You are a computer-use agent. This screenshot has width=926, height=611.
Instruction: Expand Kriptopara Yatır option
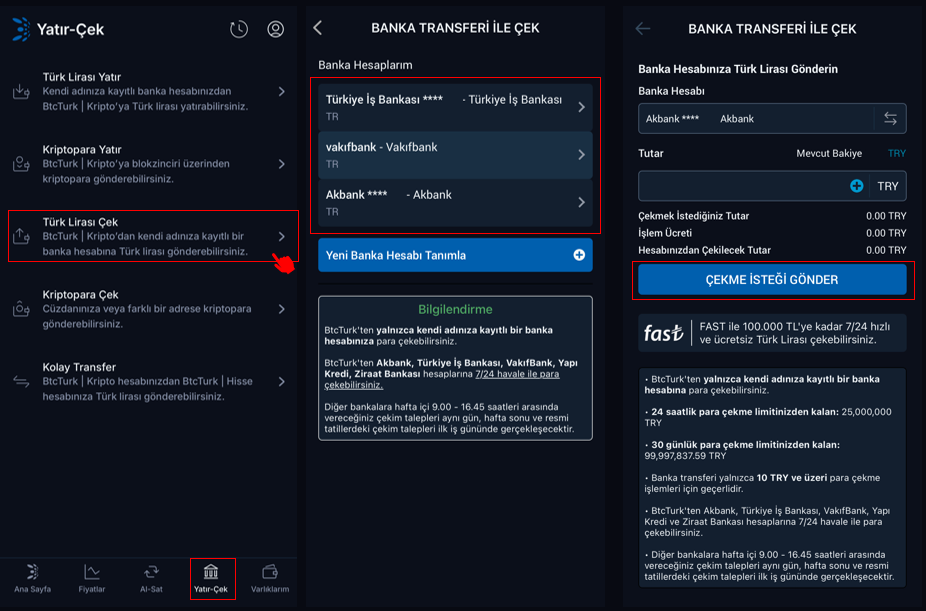pyautogui.click(x=150, y=164)
